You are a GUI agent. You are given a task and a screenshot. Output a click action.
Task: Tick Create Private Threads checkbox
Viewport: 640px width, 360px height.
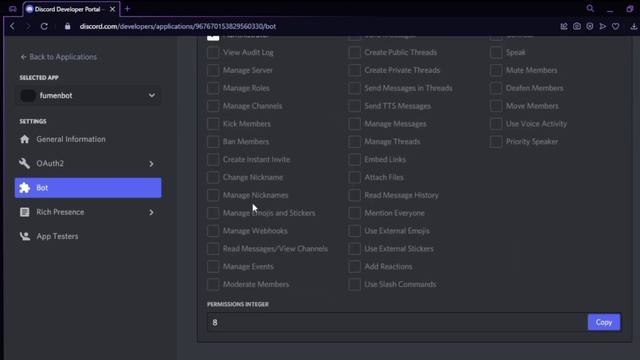355,70
